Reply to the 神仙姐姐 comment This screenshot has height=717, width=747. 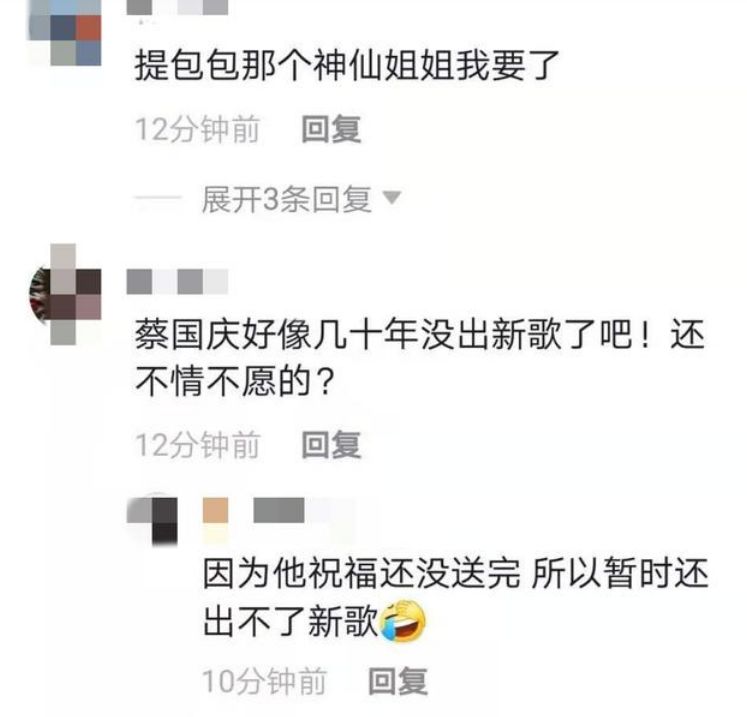tap(331, 129)
